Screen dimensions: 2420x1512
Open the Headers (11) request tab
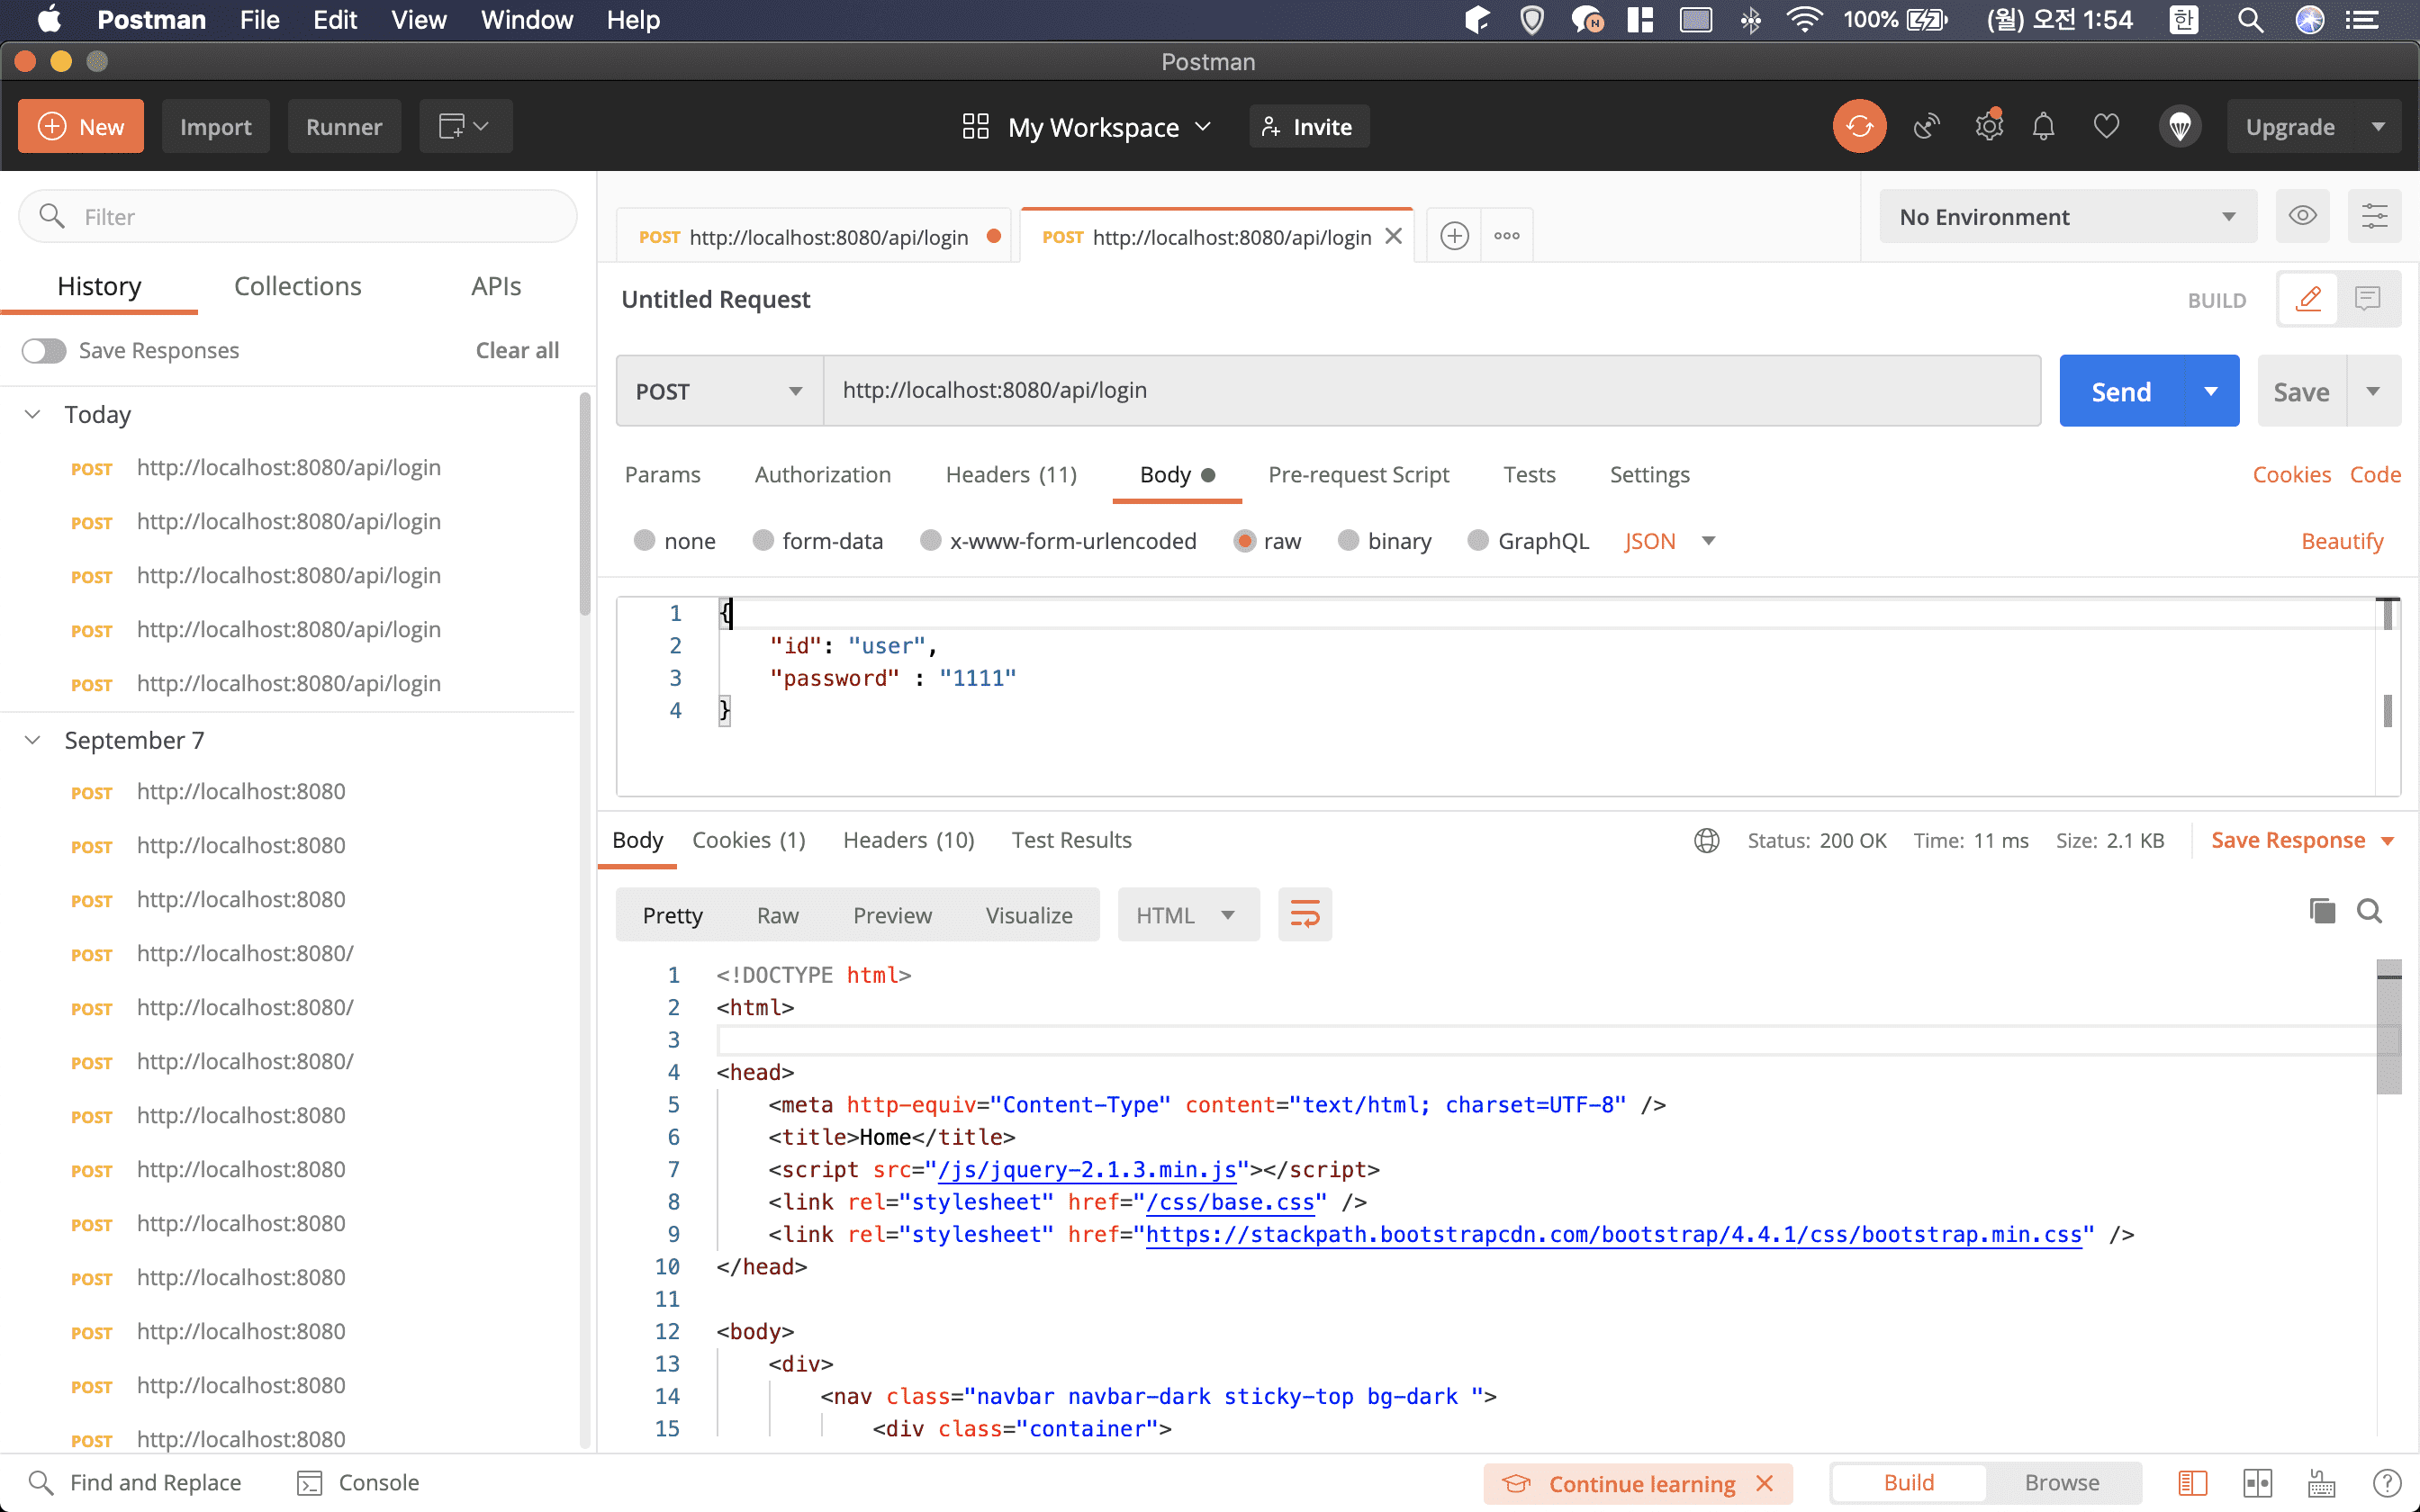[1011, 474]
